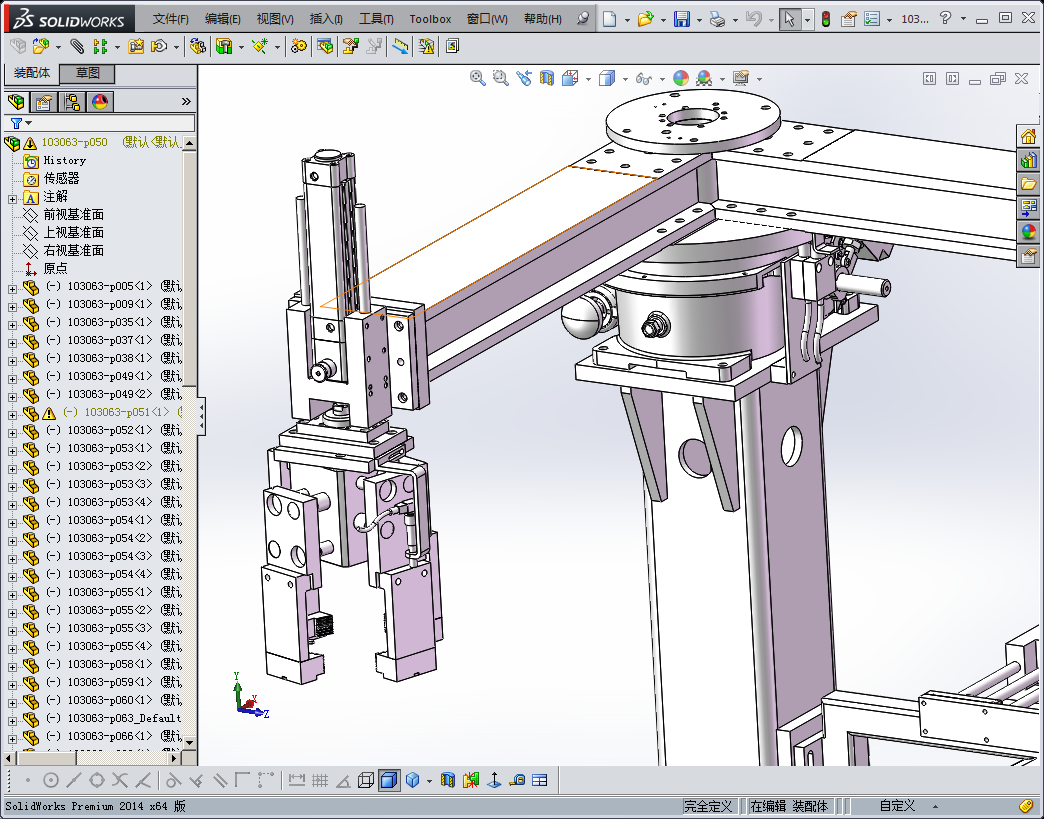Viewport: 1044px width, 819px height.
Task: Click the 自定义 units button in status bar
Action: click(x=897, y=806)
